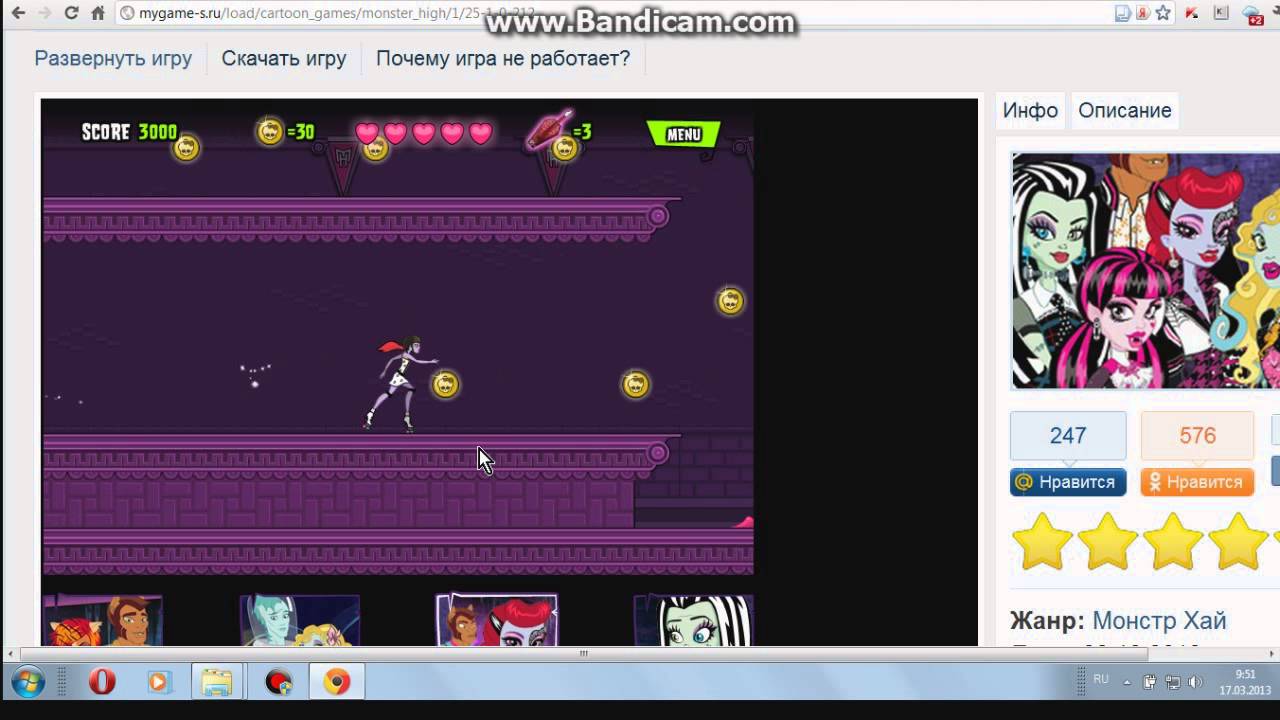Click the horizontal scrollbar below the page
This screenshot has width=1280, height=720.
pyautogui.click(x=584, y=654)
